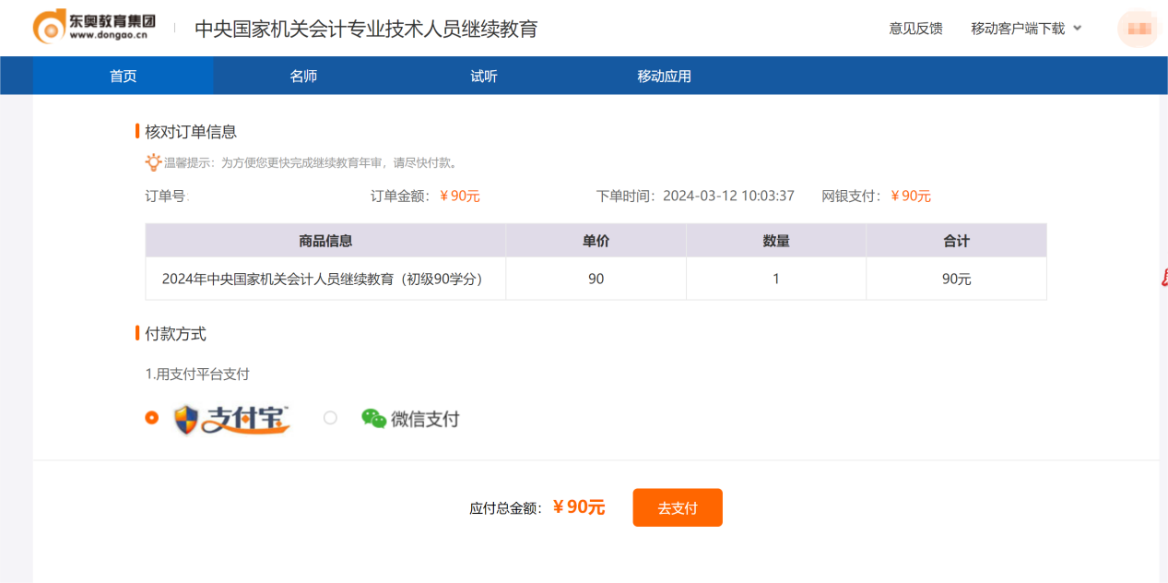1168x583 pixels.
Task: Open the 意见反馈 link
Action: click(915, 28)
